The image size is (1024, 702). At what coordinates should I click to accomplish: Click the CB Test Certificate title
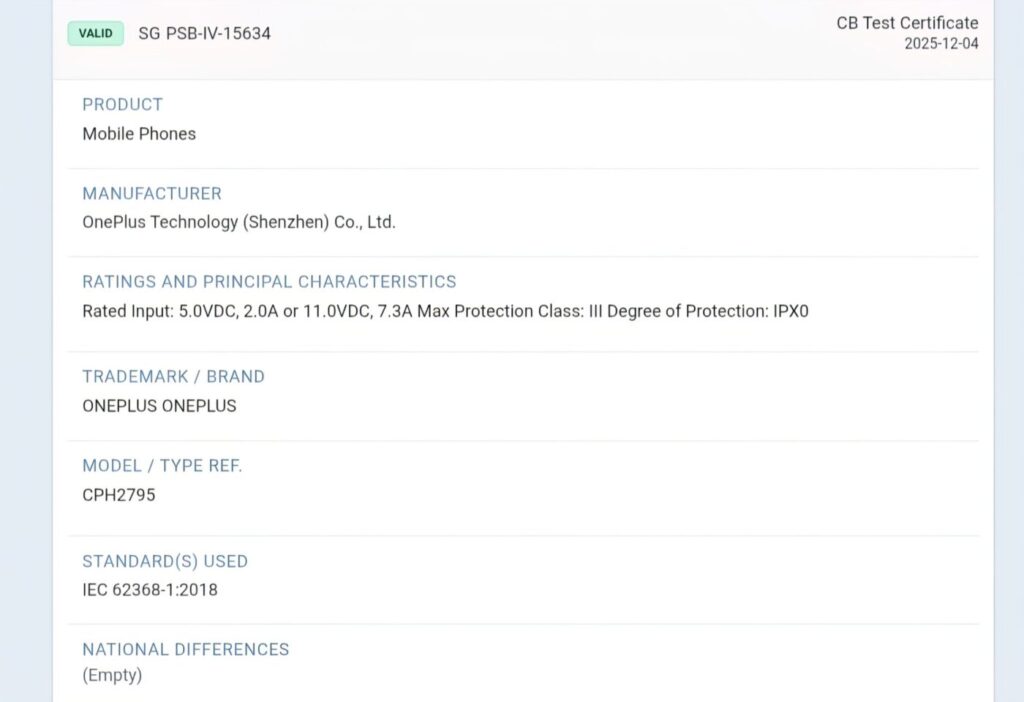click(907, 23)
